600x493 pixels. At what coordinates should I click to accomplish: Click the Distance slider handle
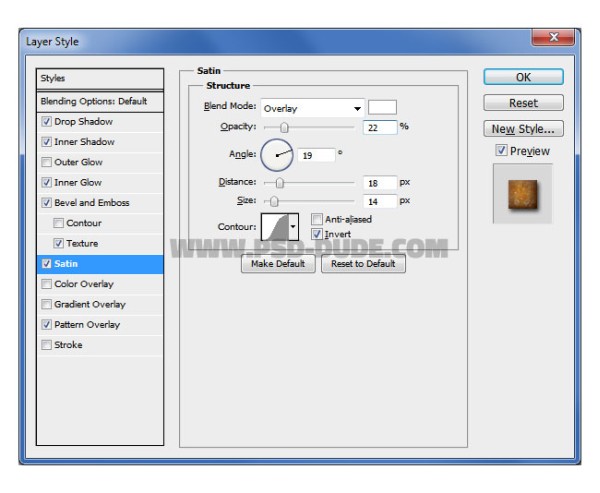[x=280, y=183]
